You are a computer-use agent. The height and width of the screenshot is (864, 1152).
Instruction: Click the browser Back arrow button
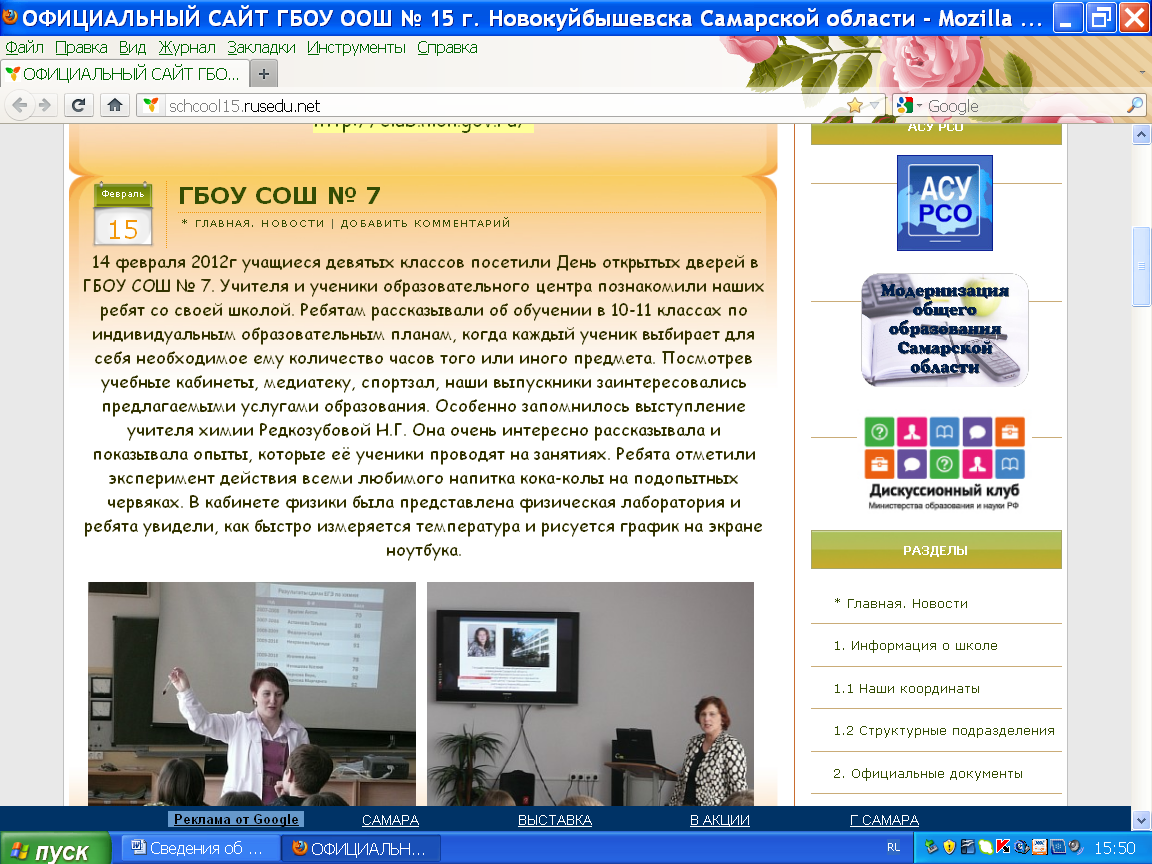point(20,105)
